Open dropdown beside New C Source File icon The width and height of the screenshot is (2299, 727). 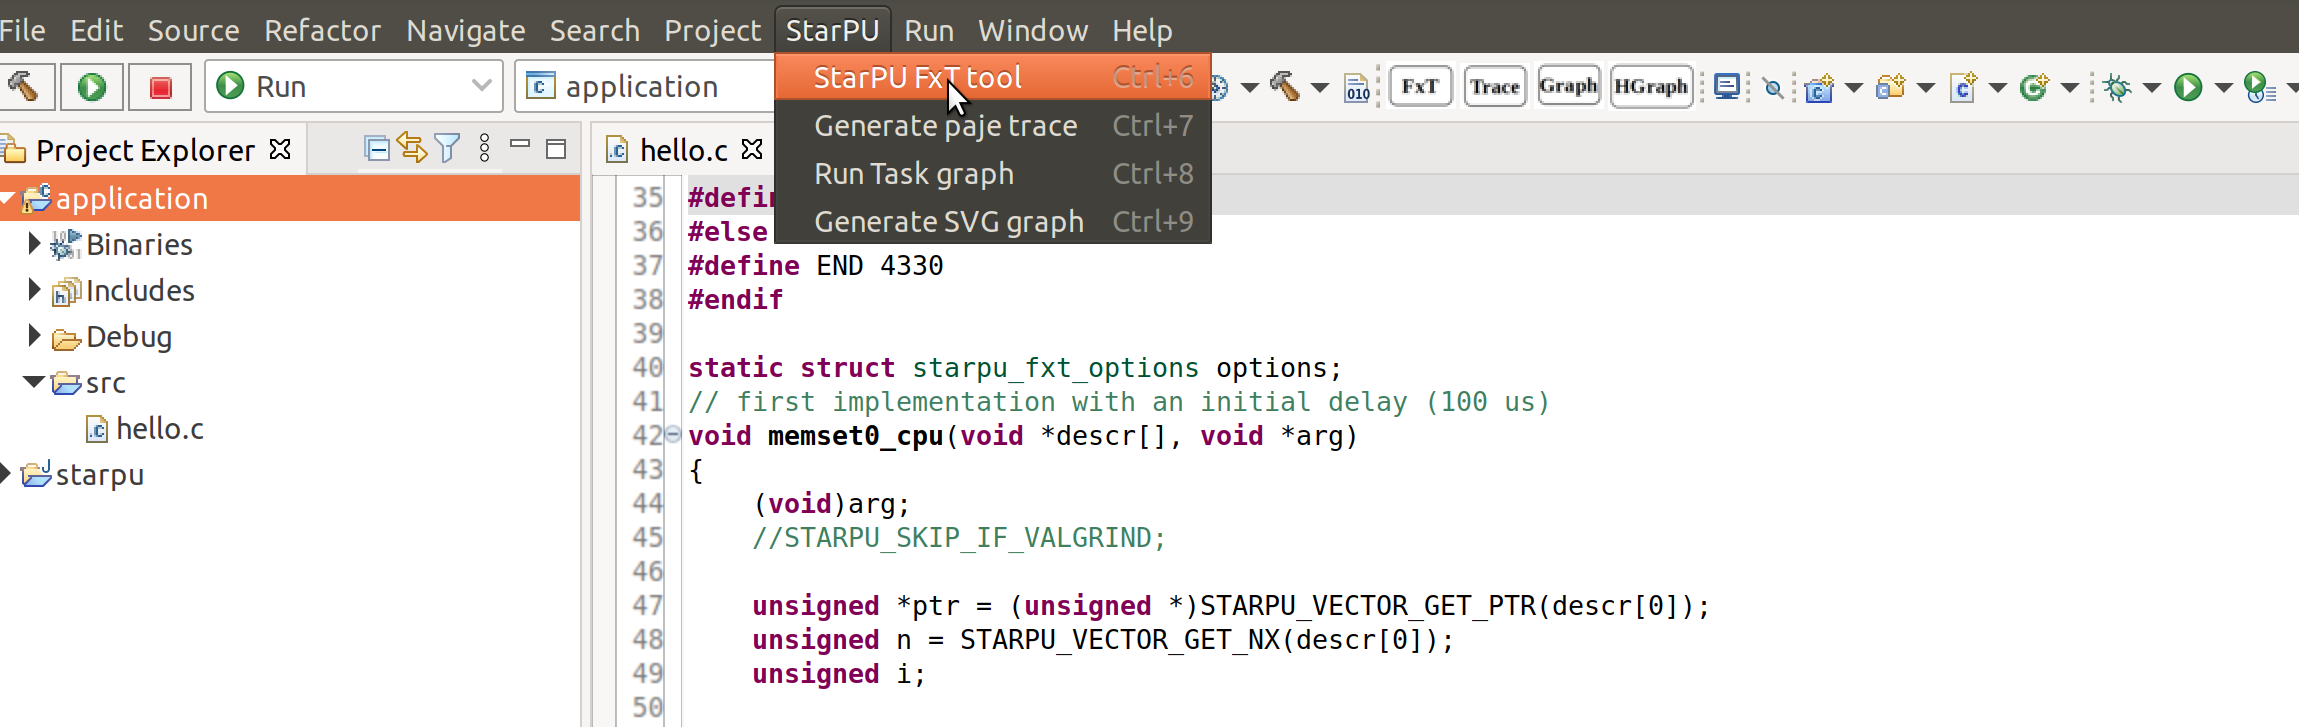pos(1998,88)
